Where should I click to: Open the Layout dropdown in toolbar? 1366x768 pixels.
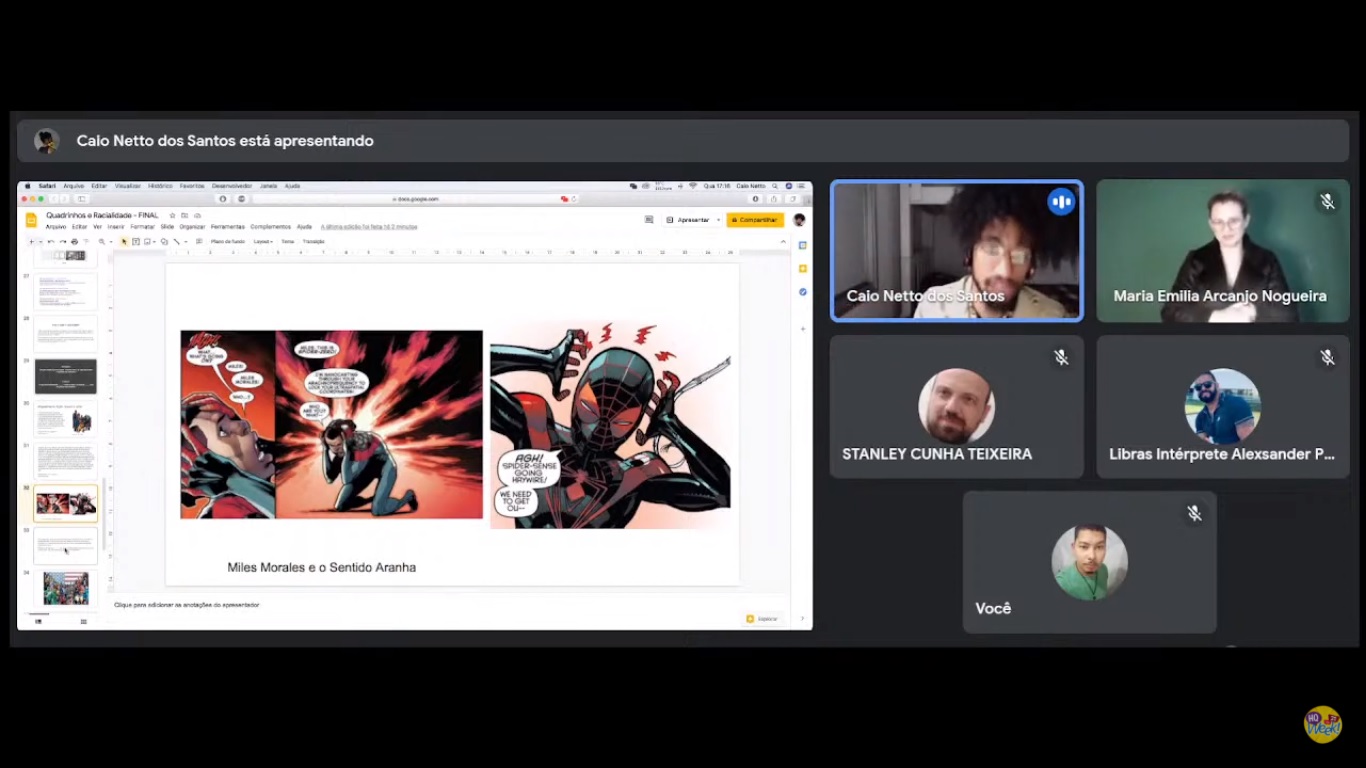point(263,241)
